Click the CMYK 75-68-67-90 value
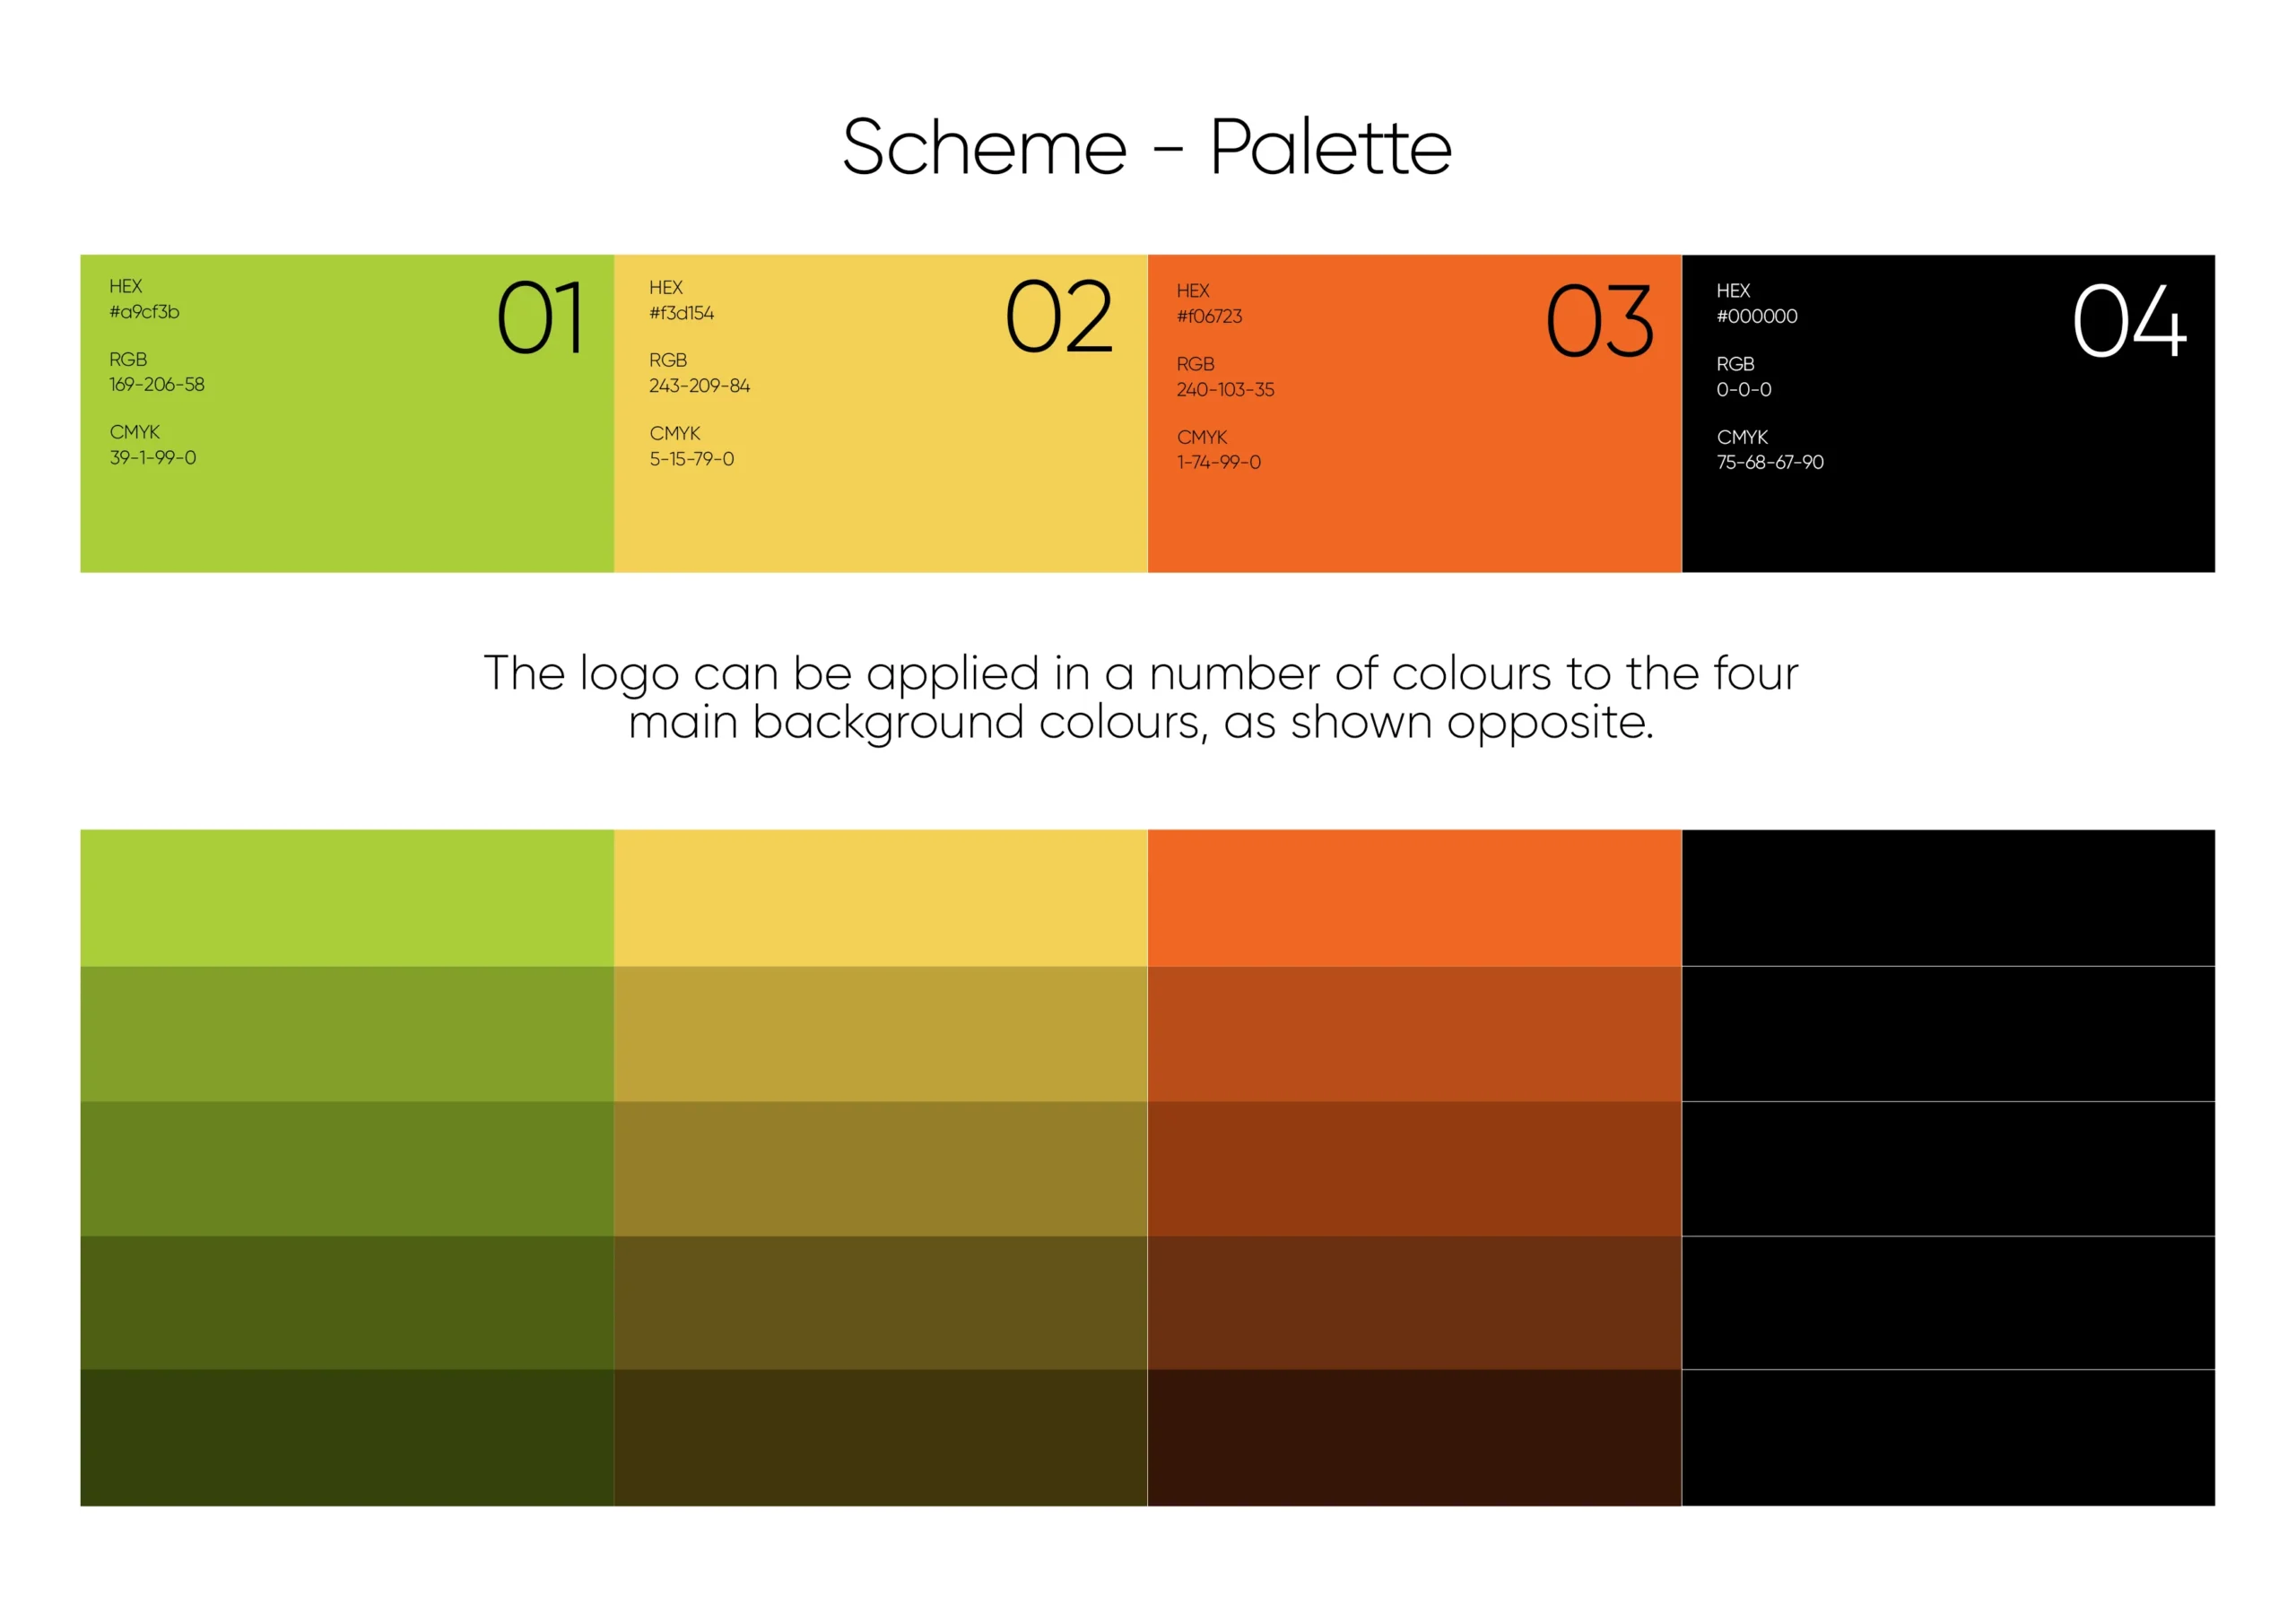 (x=1770, y=462)
